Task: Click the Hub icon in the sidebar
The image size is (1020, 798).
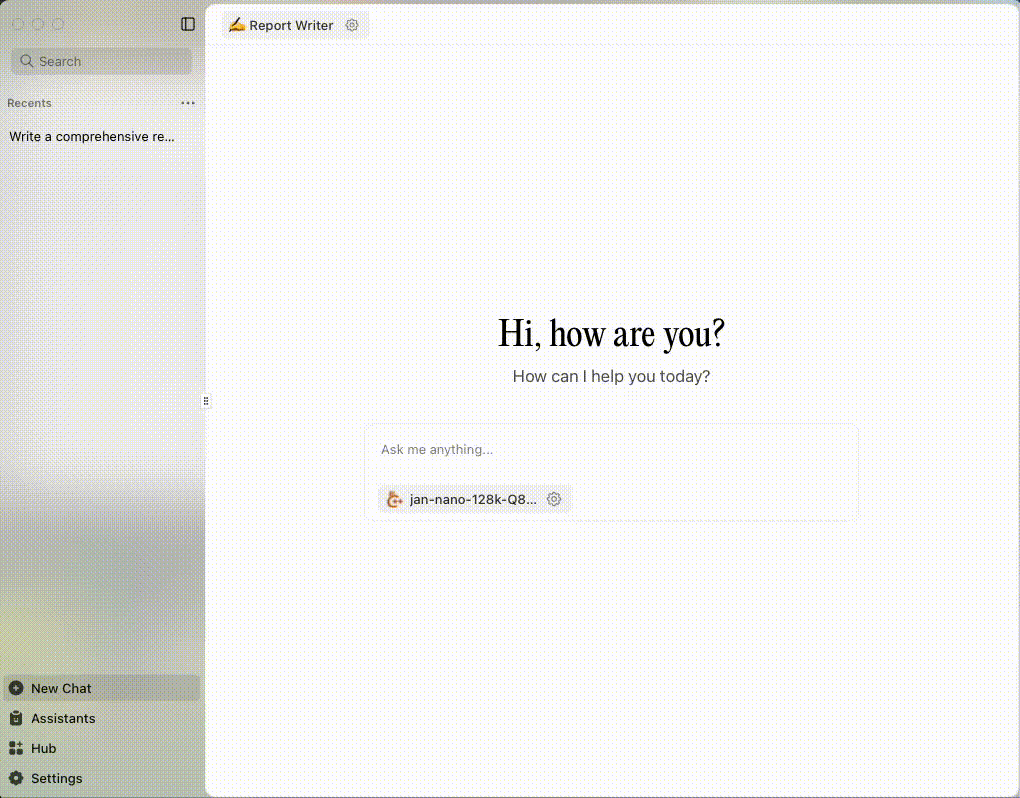Action: 16,748
